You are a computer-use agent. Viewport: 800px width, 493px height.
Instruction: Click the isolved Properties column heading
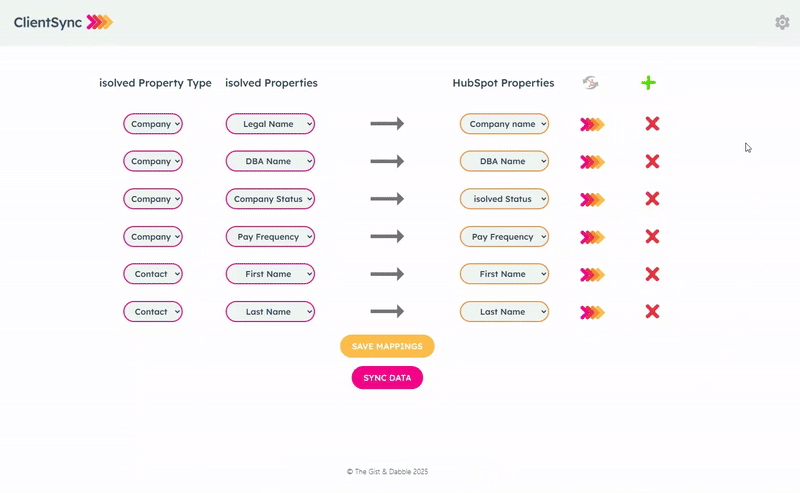tap(271, 83)
